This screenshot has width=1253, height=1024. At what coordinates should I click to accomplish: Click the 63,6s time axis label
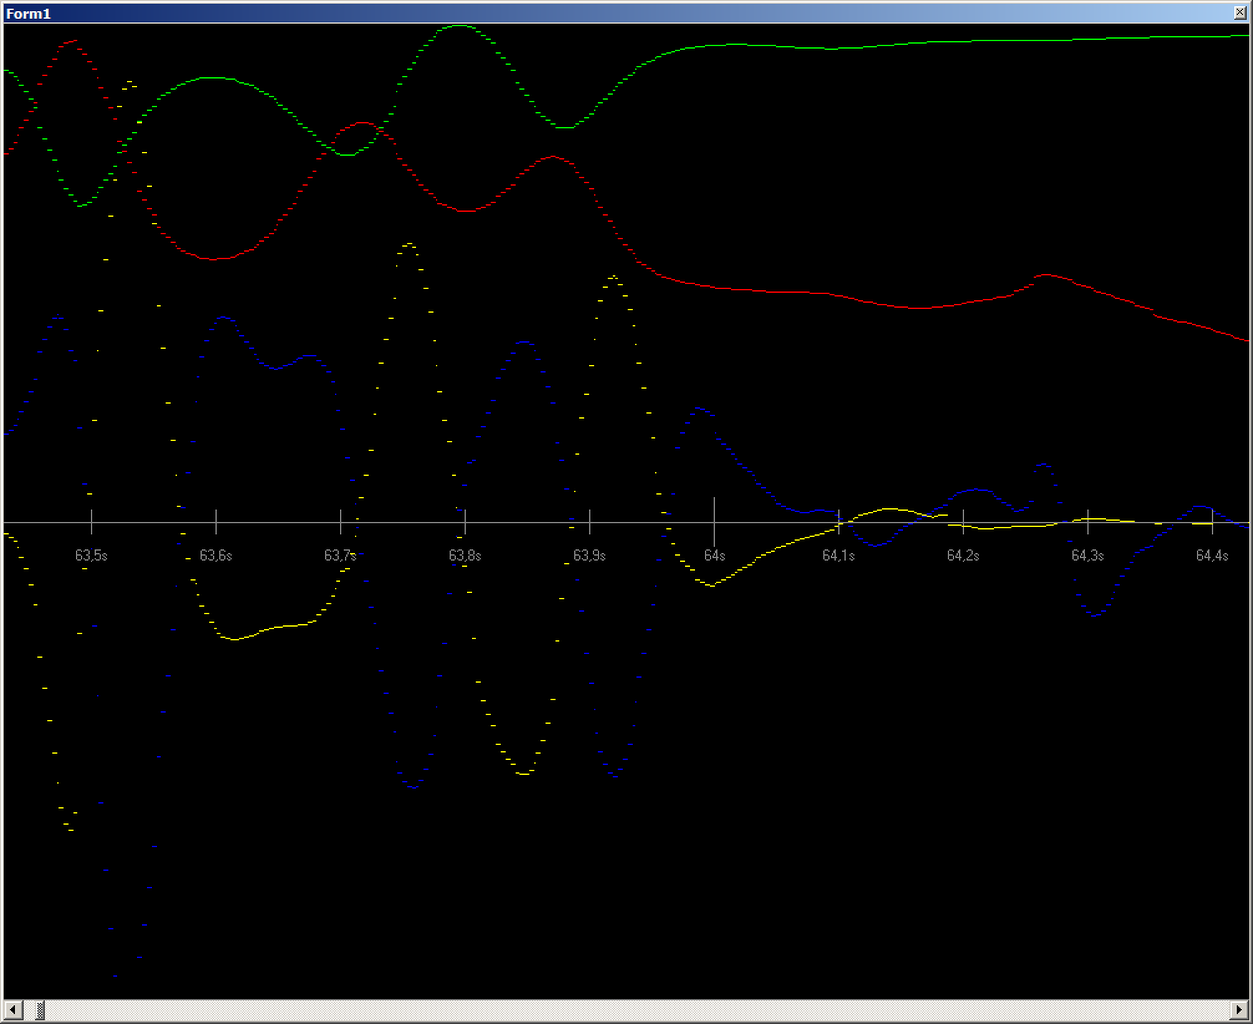[216, 555]
